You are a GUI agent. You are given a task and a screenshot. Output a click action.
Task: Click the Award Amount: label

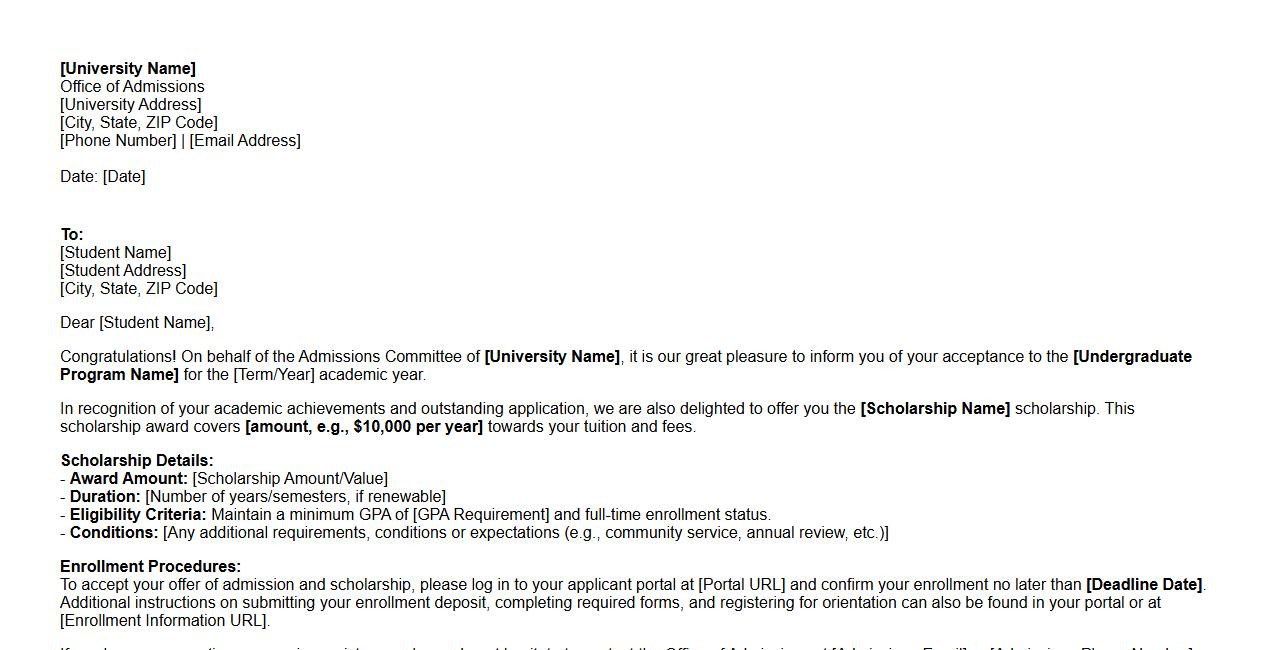tap(128, 478)
